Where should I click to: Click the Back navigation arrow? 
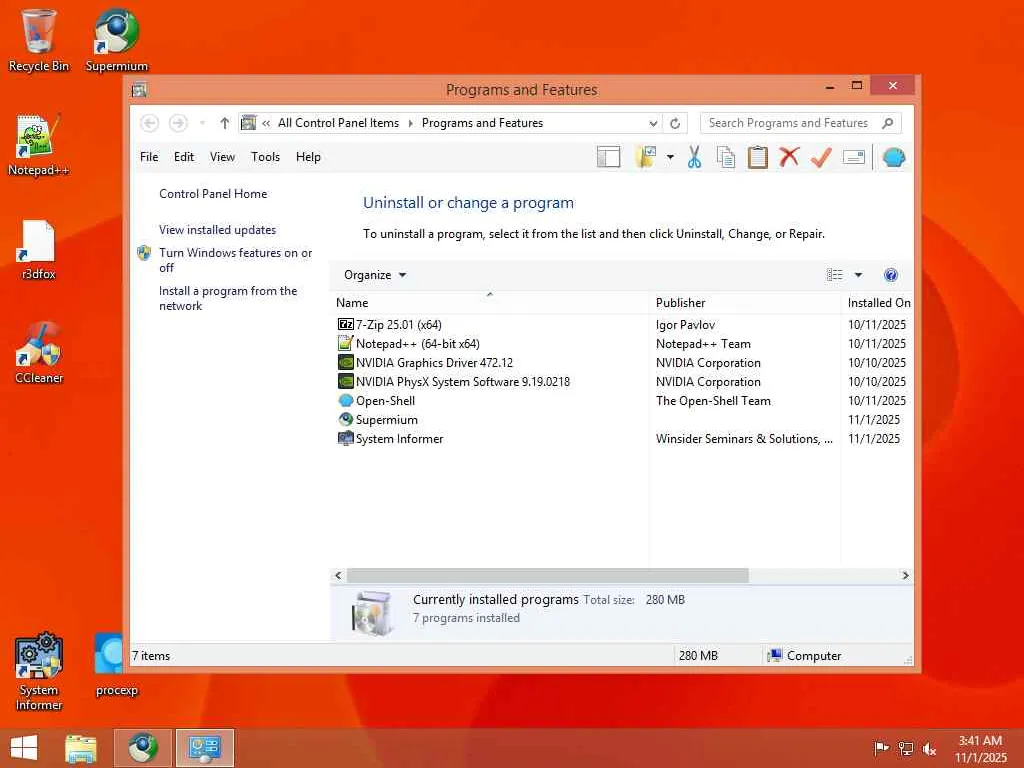point(150,123)
